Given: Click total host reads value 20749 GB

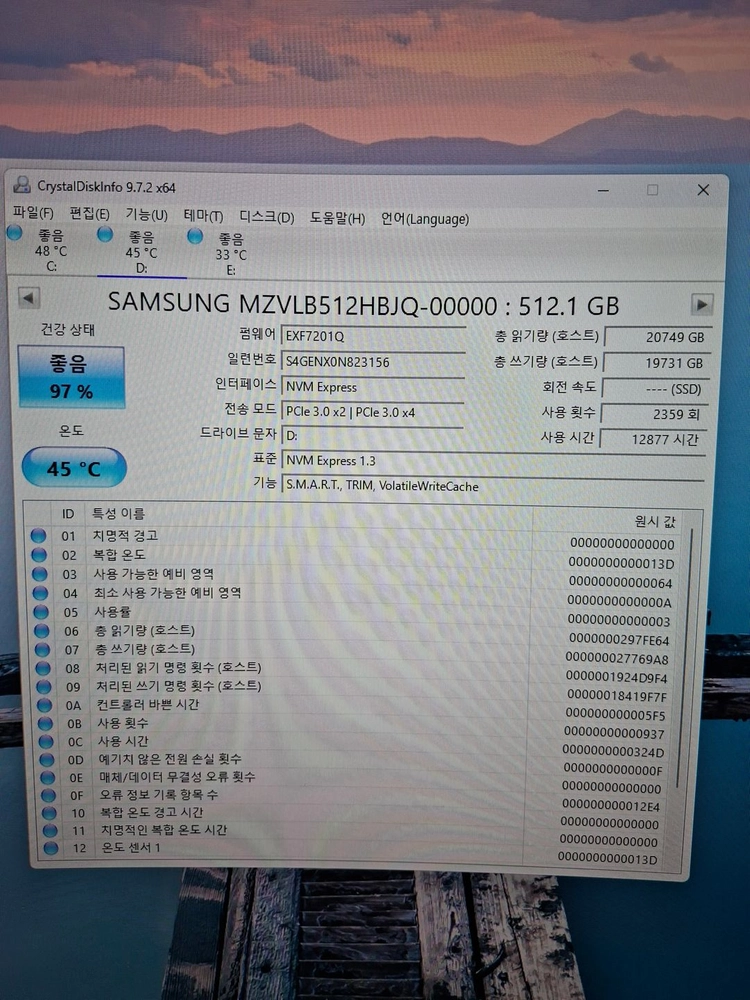Looking at the screenshot, I should pyautogui.click(x=656, y=337).
